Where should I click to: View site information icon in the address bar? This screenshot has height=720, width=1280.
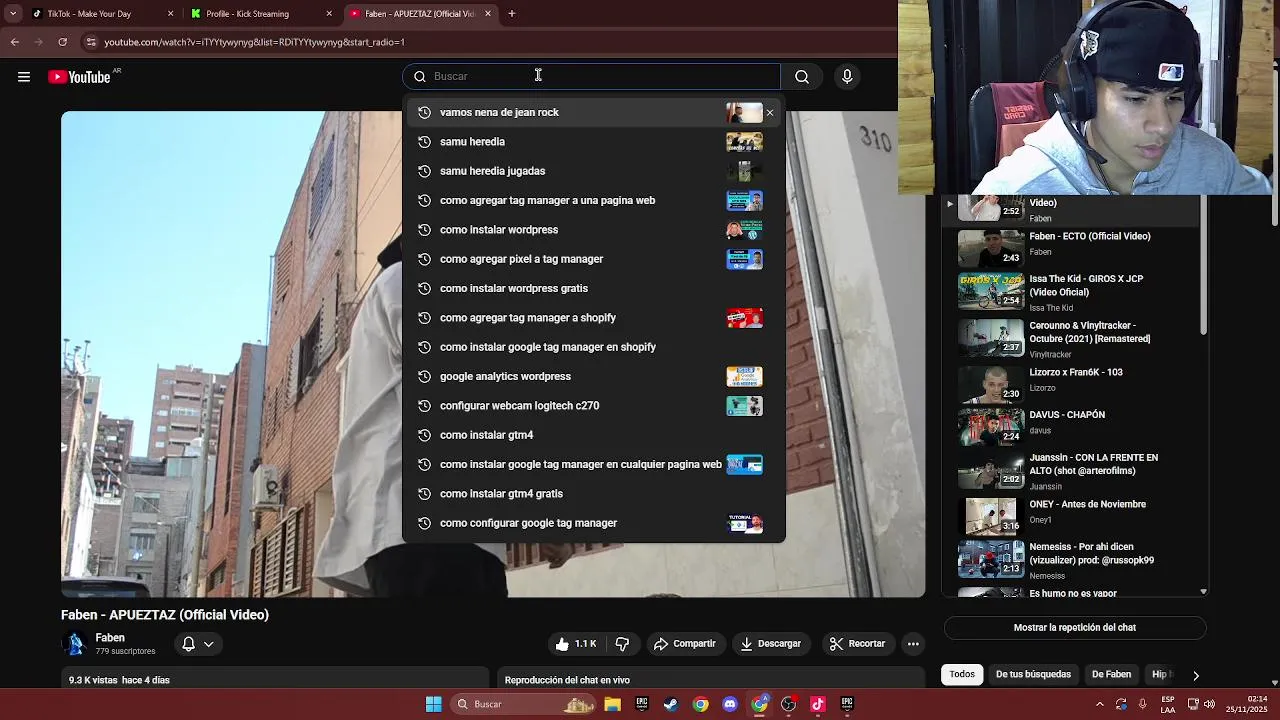click(x=91, y=42)
